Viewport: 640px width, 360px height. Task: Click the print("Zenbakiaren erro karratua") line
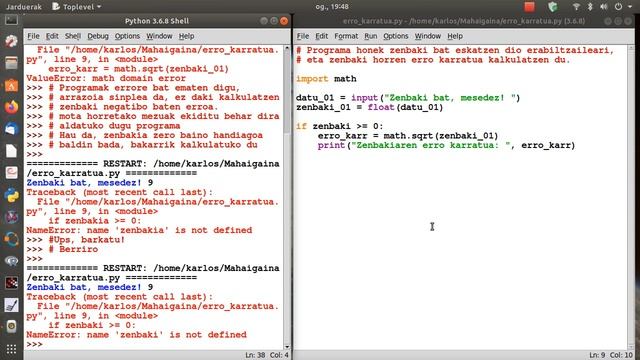pos(446,145)
